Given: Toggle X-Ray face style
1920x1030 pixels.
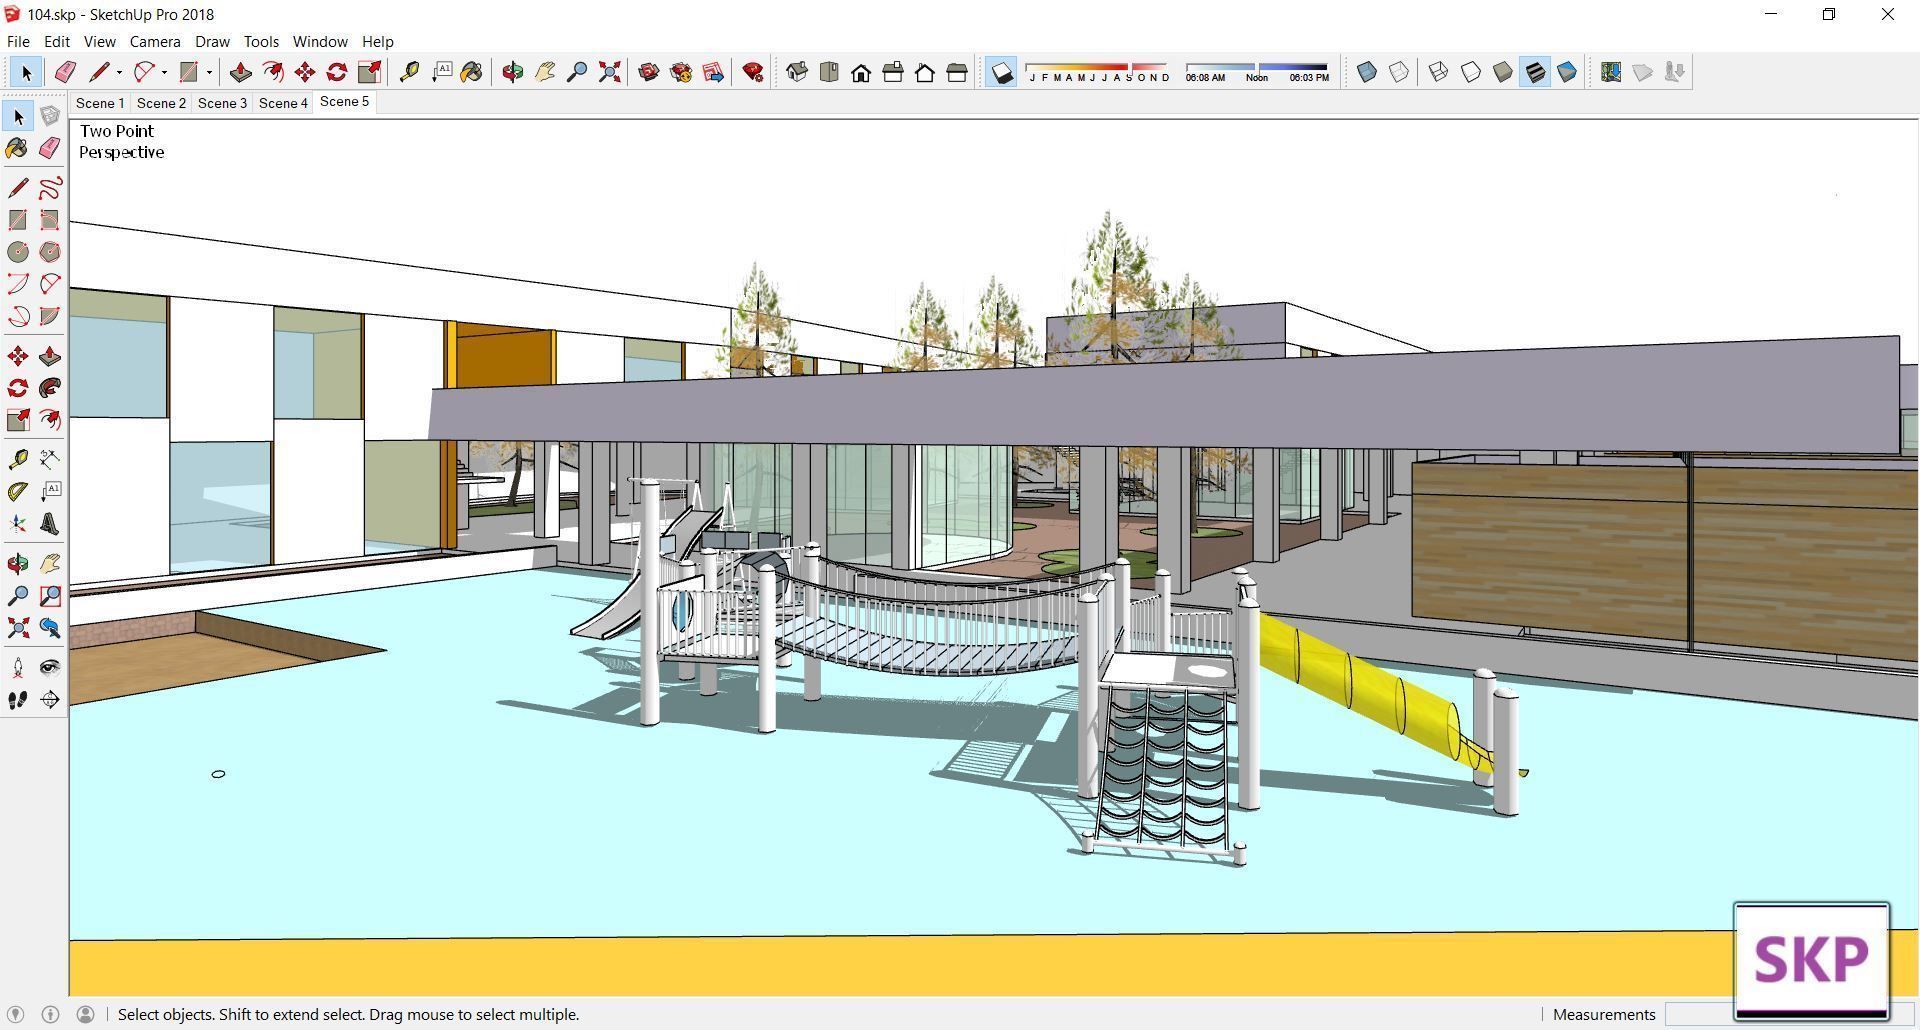Looking at the screenshot, I should coord(1367,72).
